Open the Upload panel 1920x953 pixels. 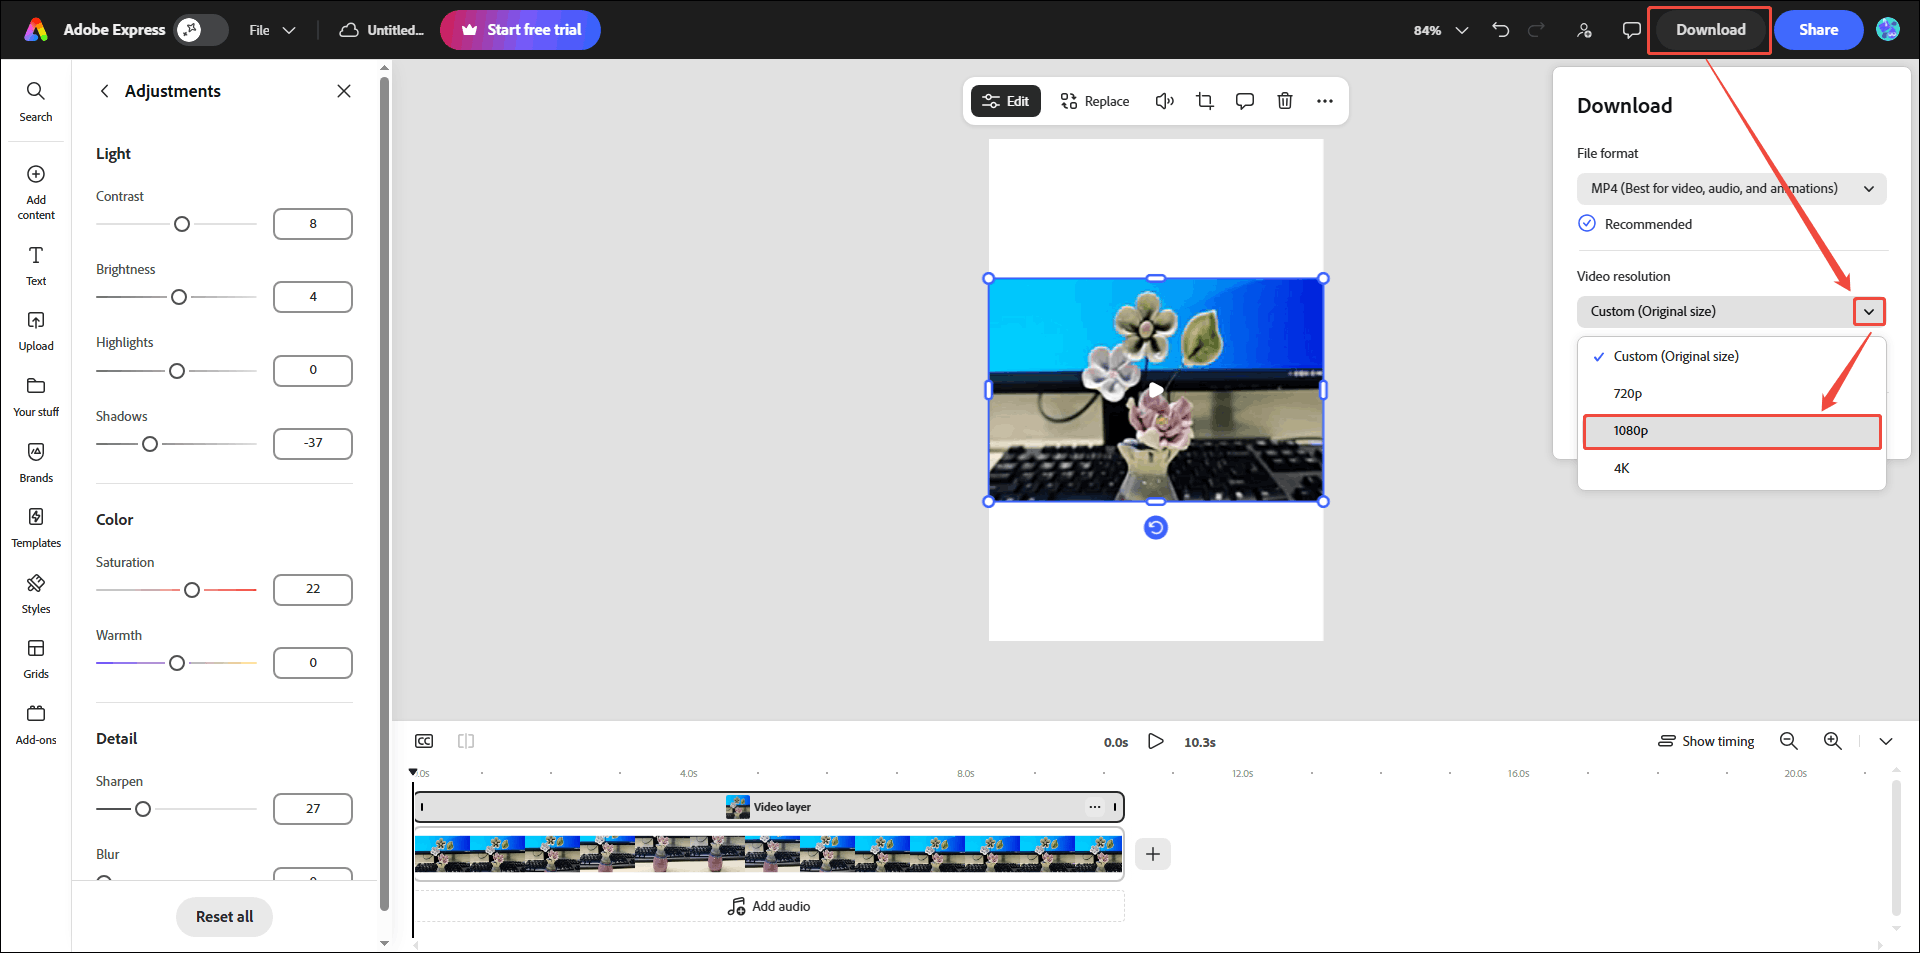[36, 331]
